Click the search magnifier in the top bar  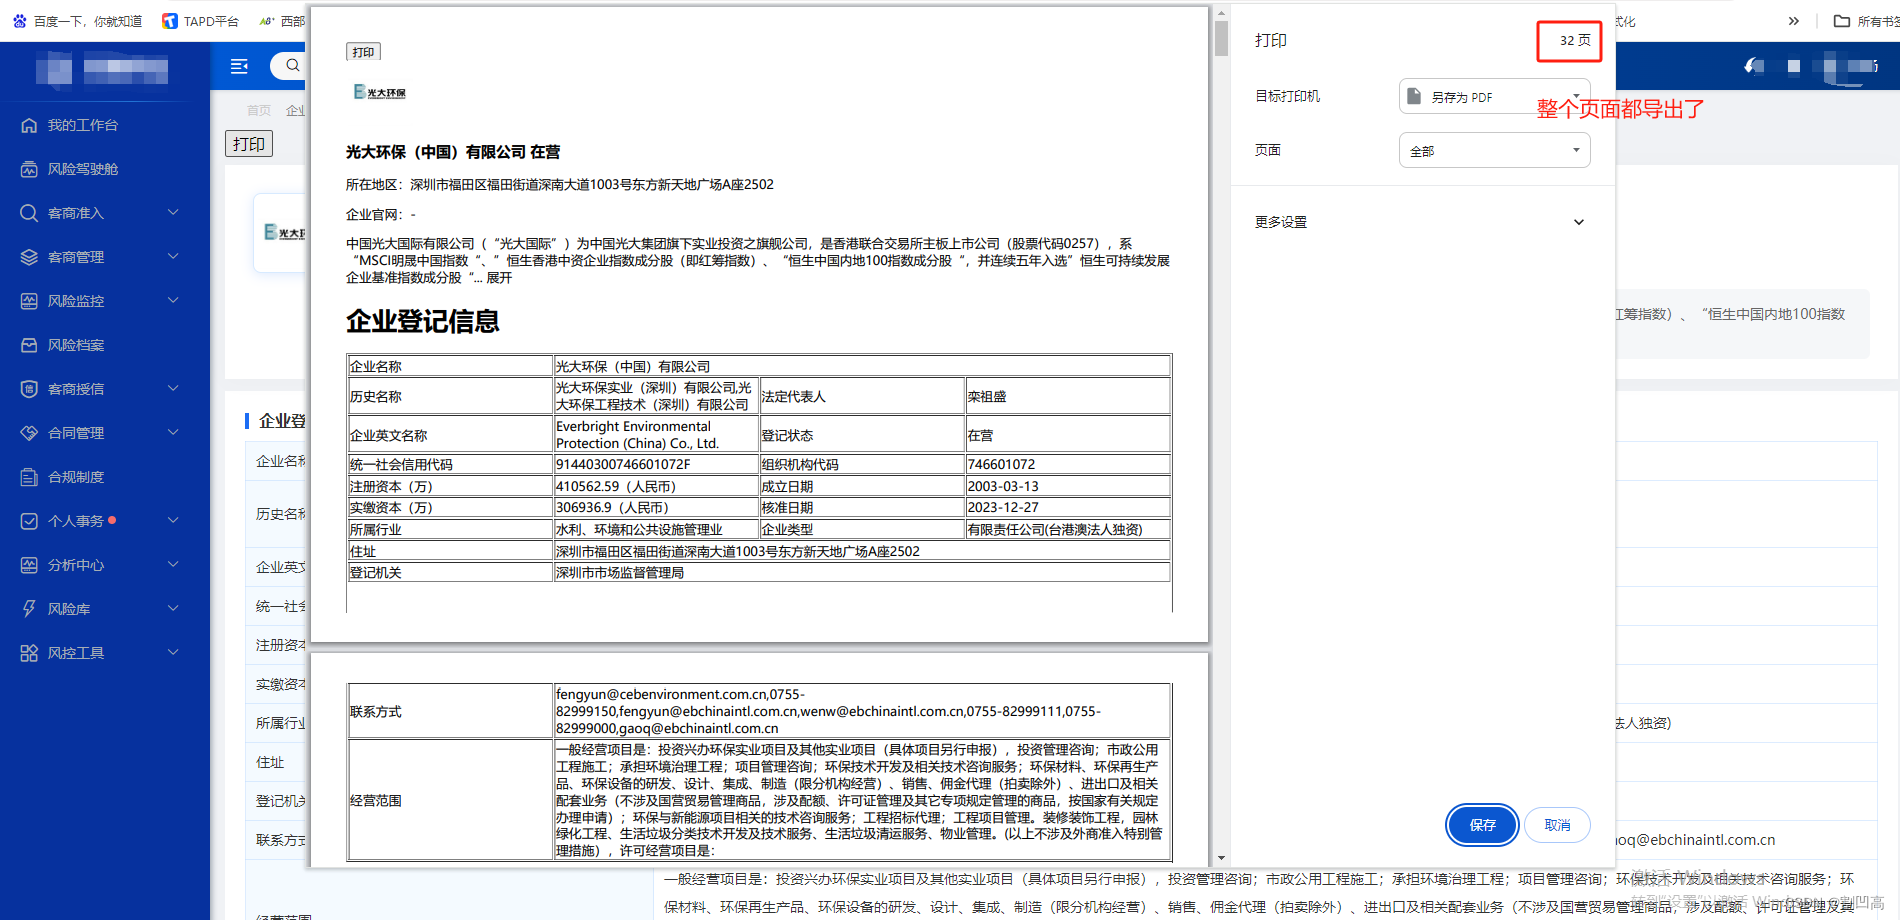pos(293,66)
